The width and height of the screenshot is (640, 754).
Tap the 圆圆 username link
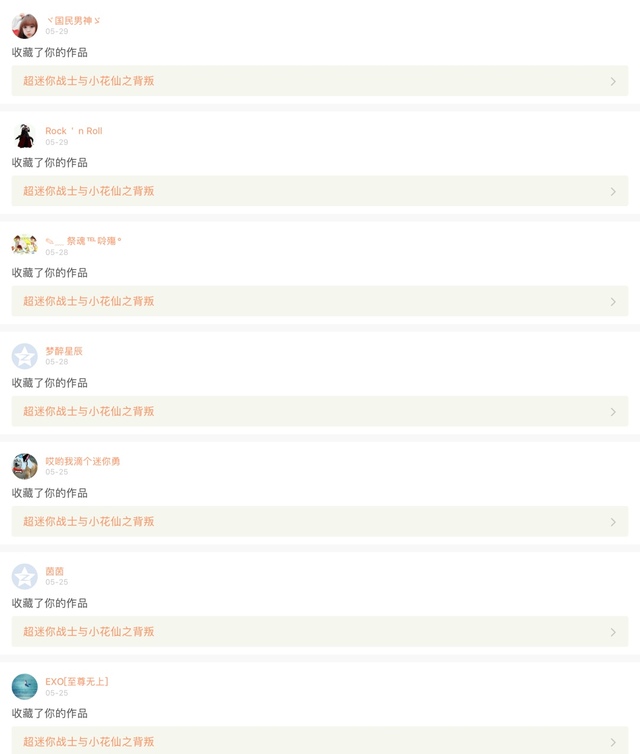tap(55, 571)
